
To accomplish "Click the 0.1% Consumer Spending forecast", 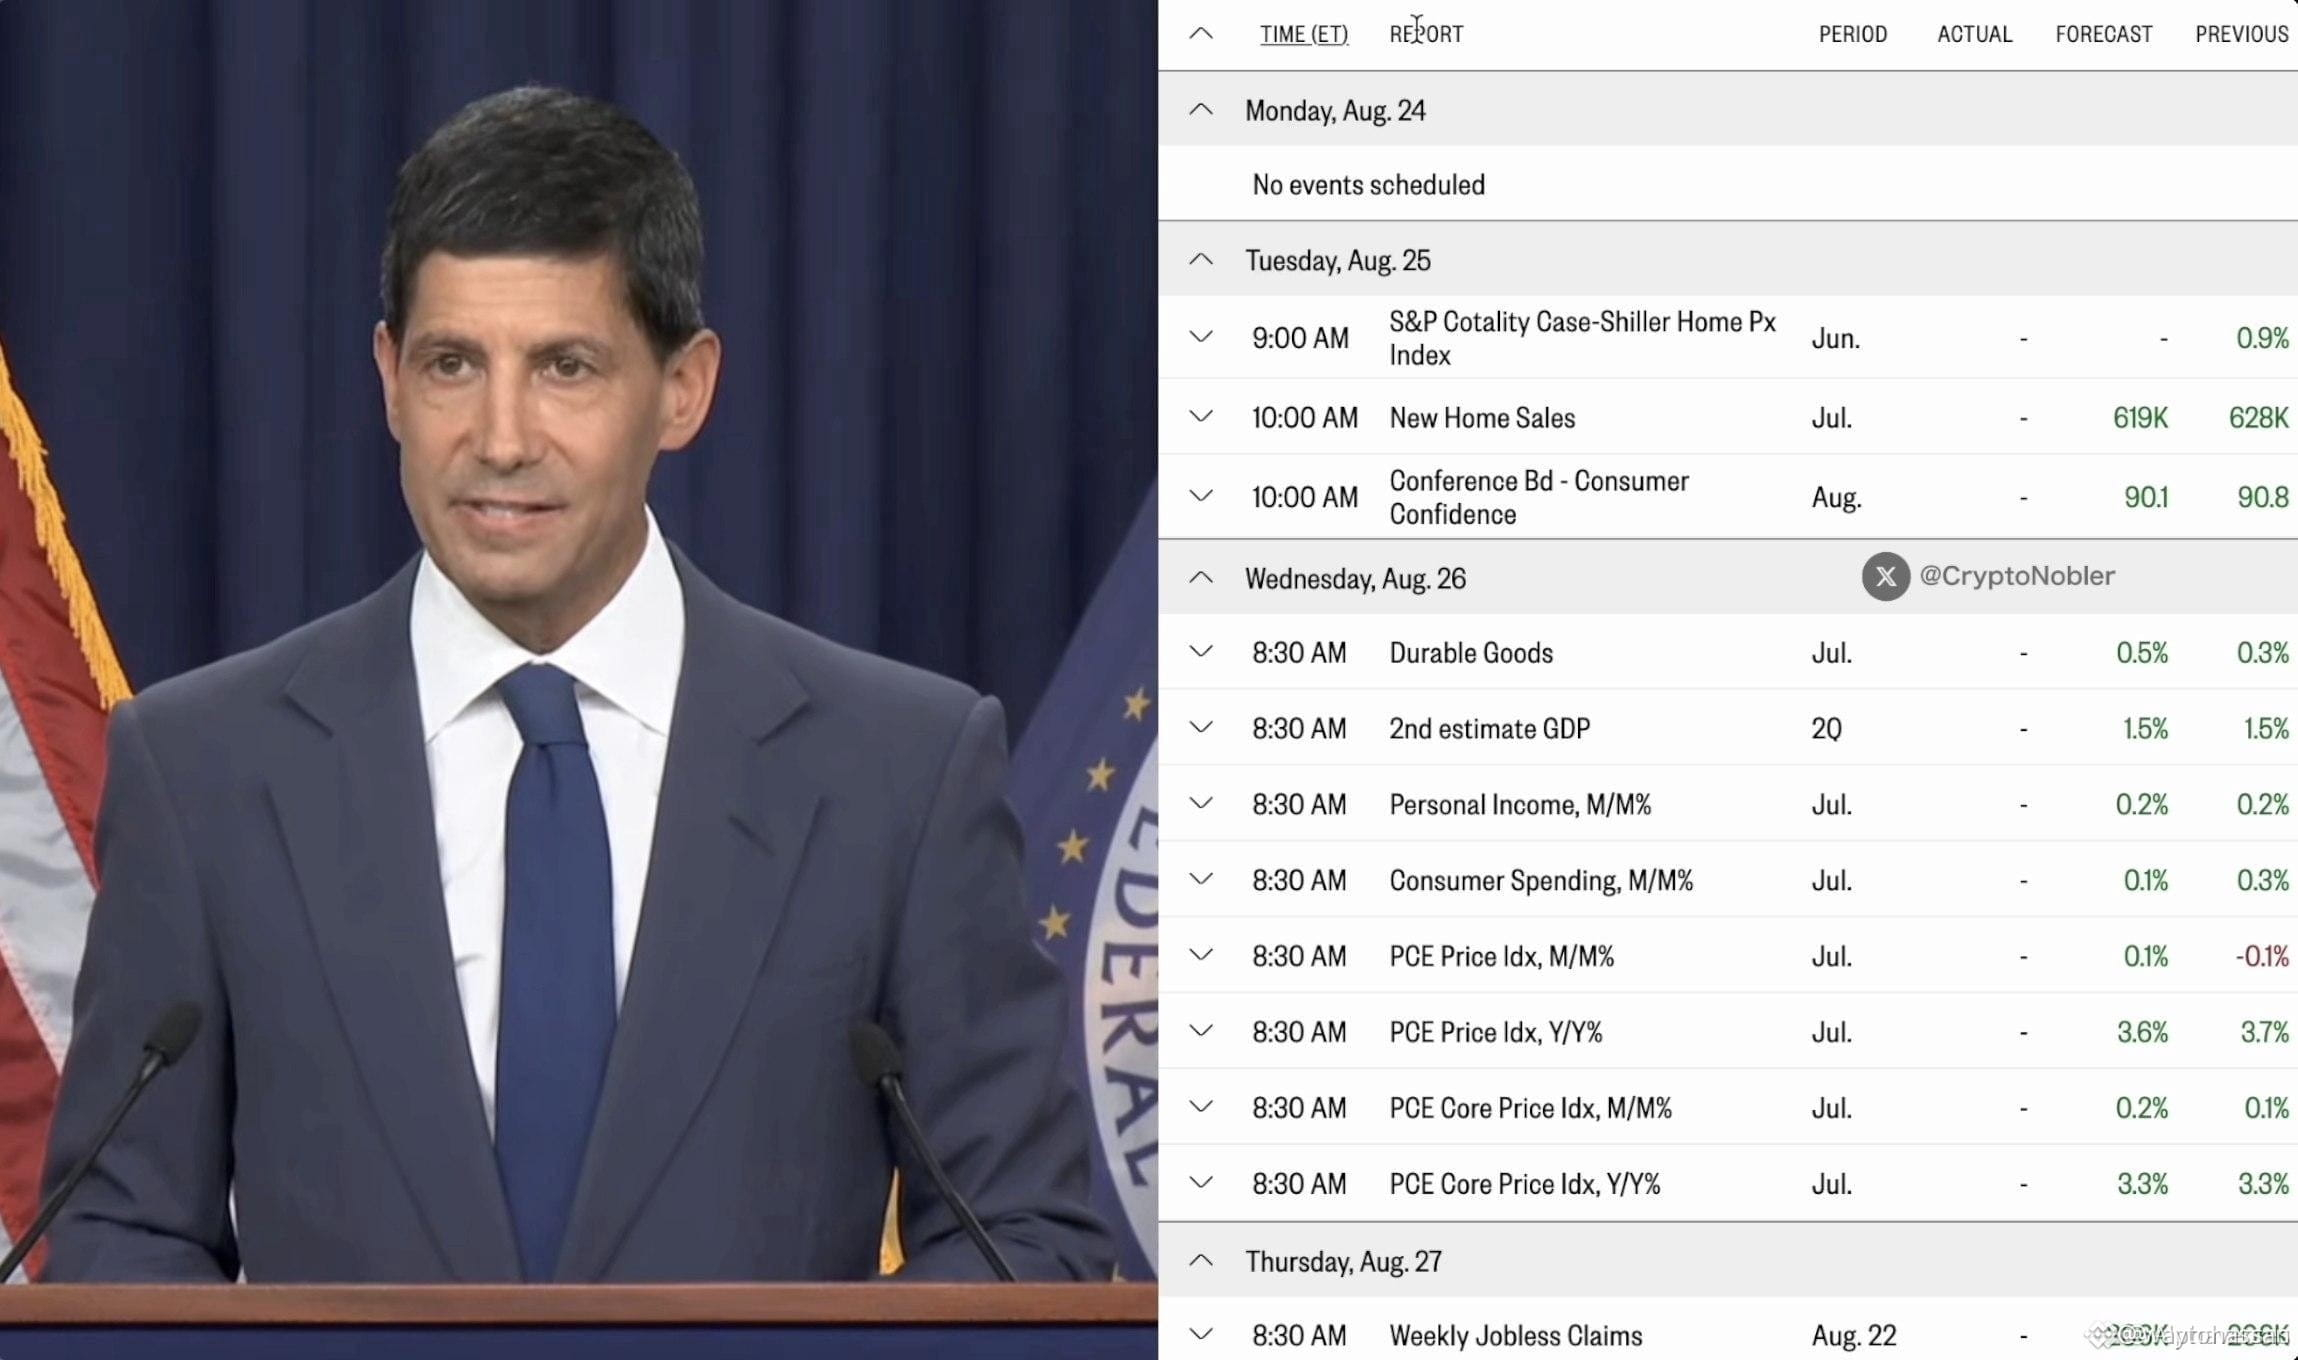I will click(x=2146, y=881).
